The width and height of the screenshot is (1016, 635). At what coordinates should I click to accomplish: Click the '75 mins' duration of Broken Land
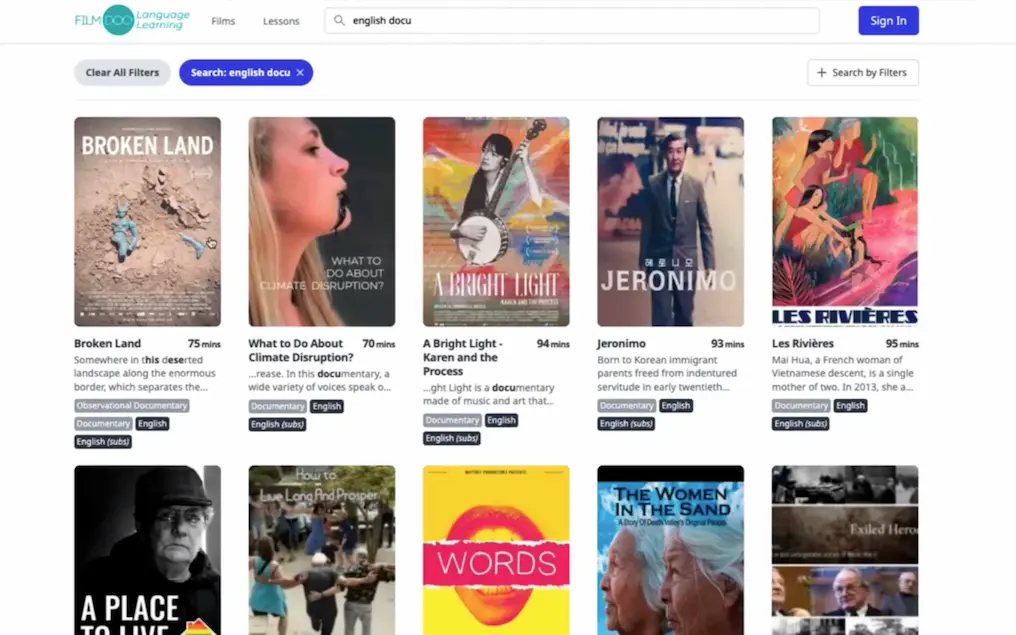204,343
